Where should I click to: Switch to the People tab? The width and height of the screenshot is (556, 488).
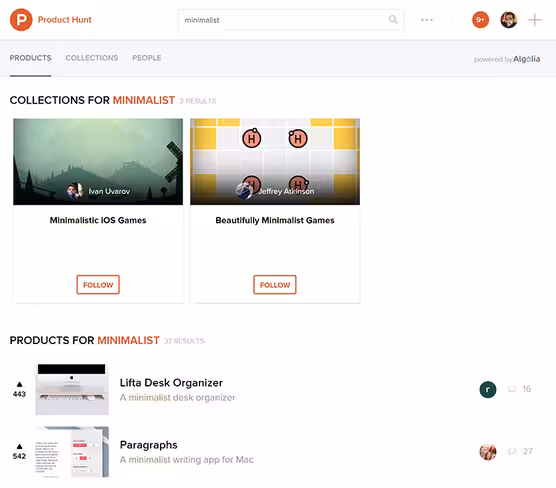(x=147, y=58)
